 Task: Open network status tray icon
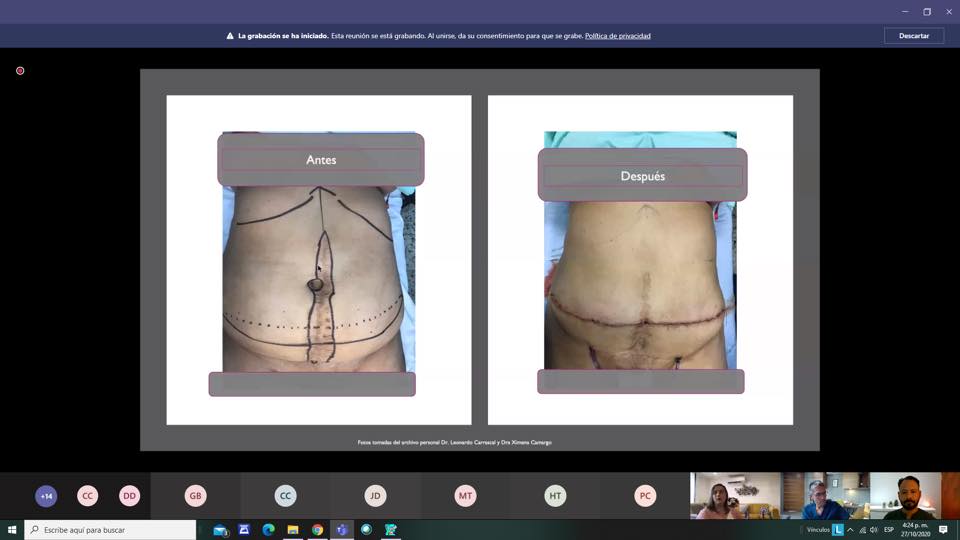863,530
